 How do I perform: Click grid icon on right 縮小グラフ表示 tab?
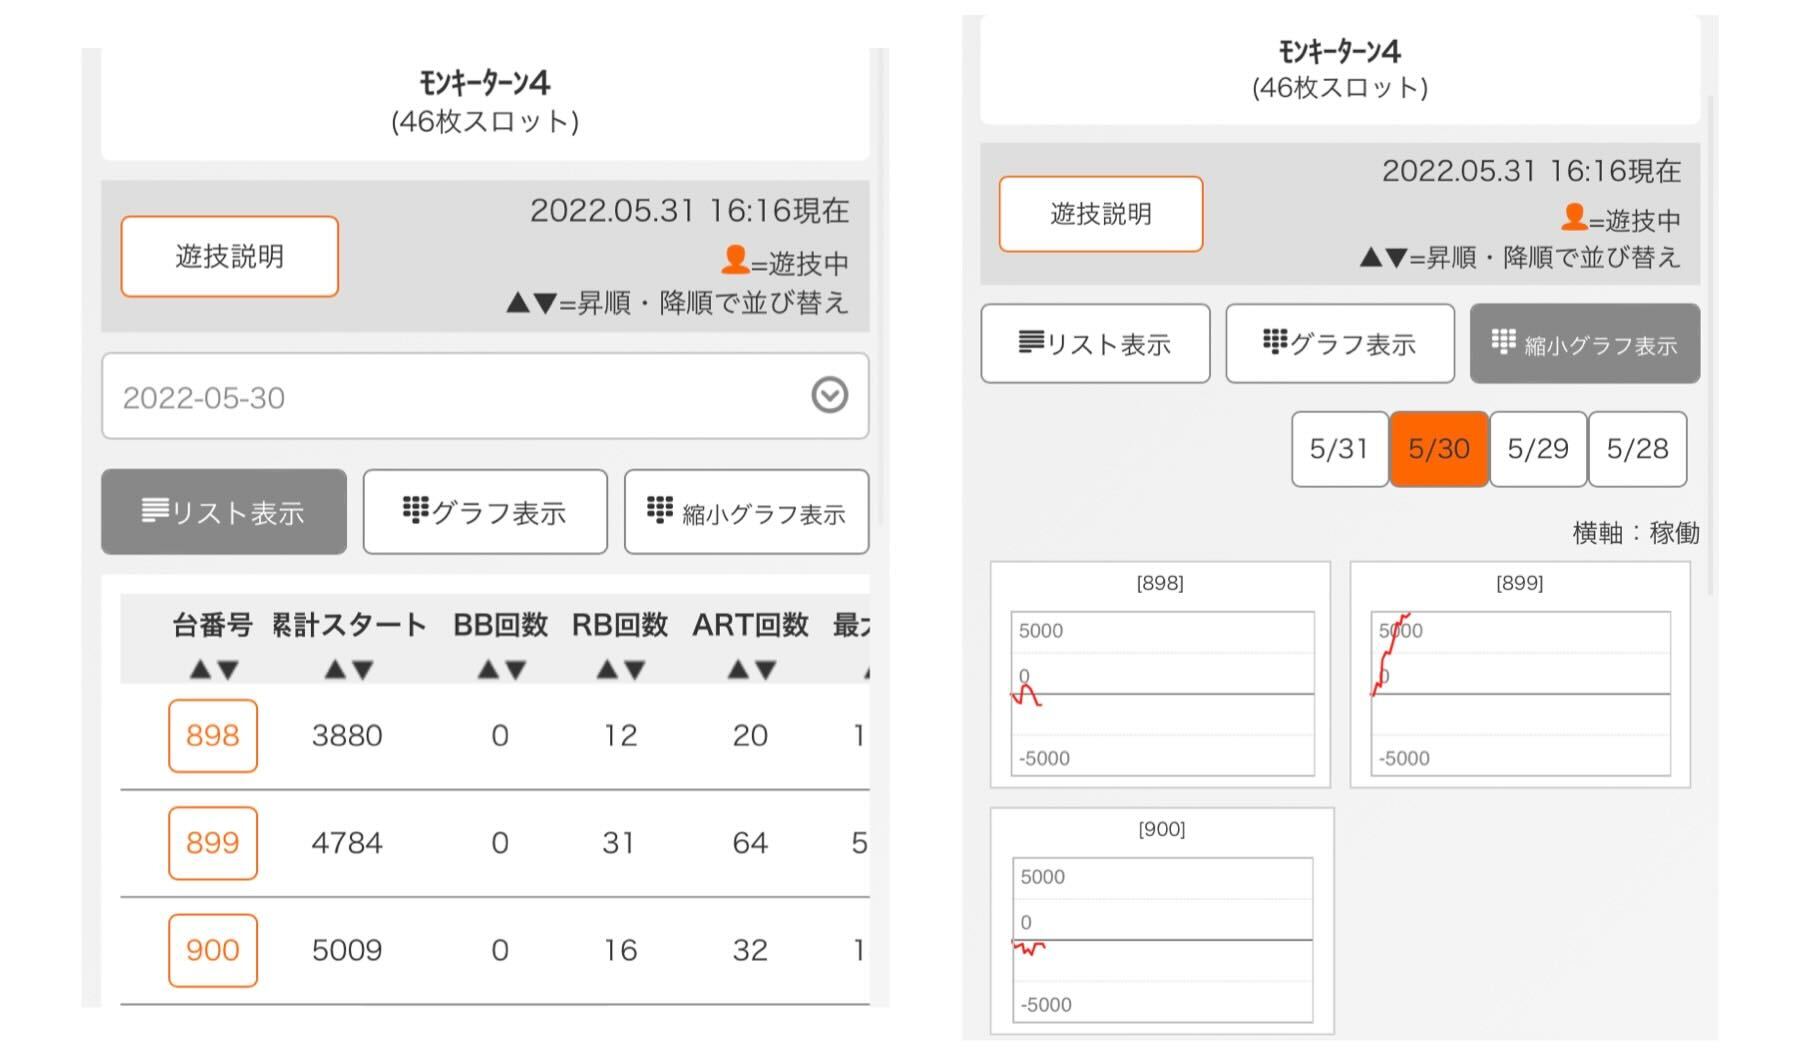tap(1503, 342)
